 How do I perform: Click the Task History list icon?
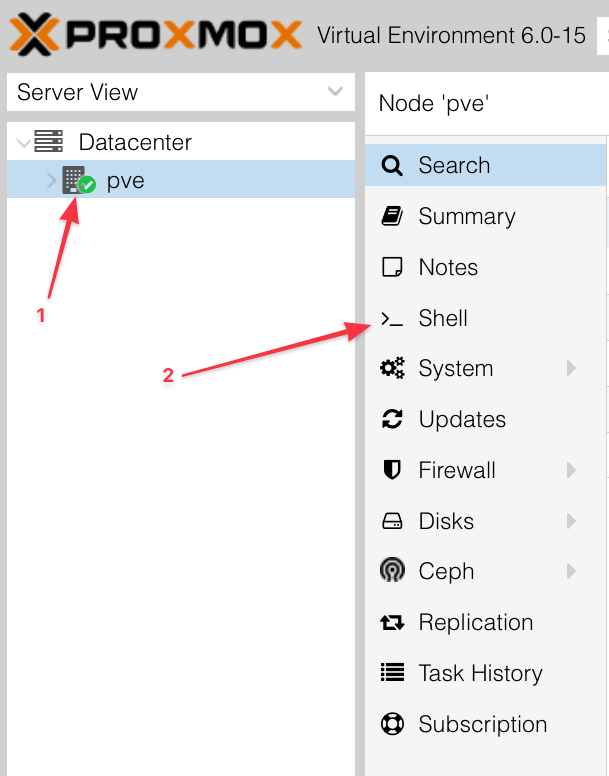click(392, 673)
